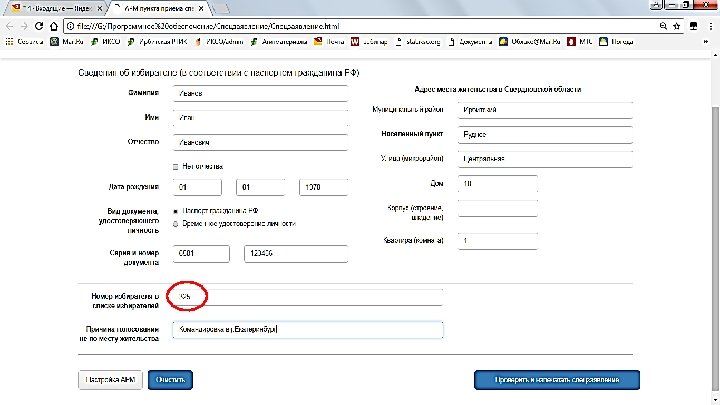The width and height of the screenshot is (720, 405).
Task: Open the Документы bookmark
Action: click(470, 42)
